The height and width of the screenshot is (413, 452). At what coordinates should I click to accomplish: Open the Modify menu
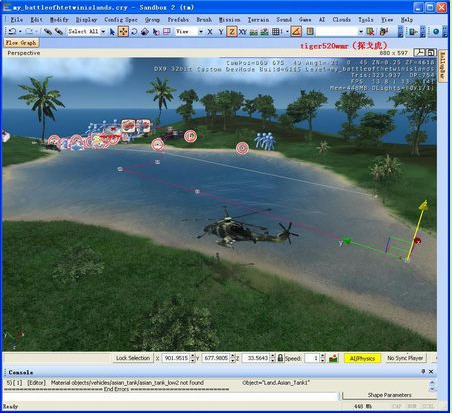[59, 20]
